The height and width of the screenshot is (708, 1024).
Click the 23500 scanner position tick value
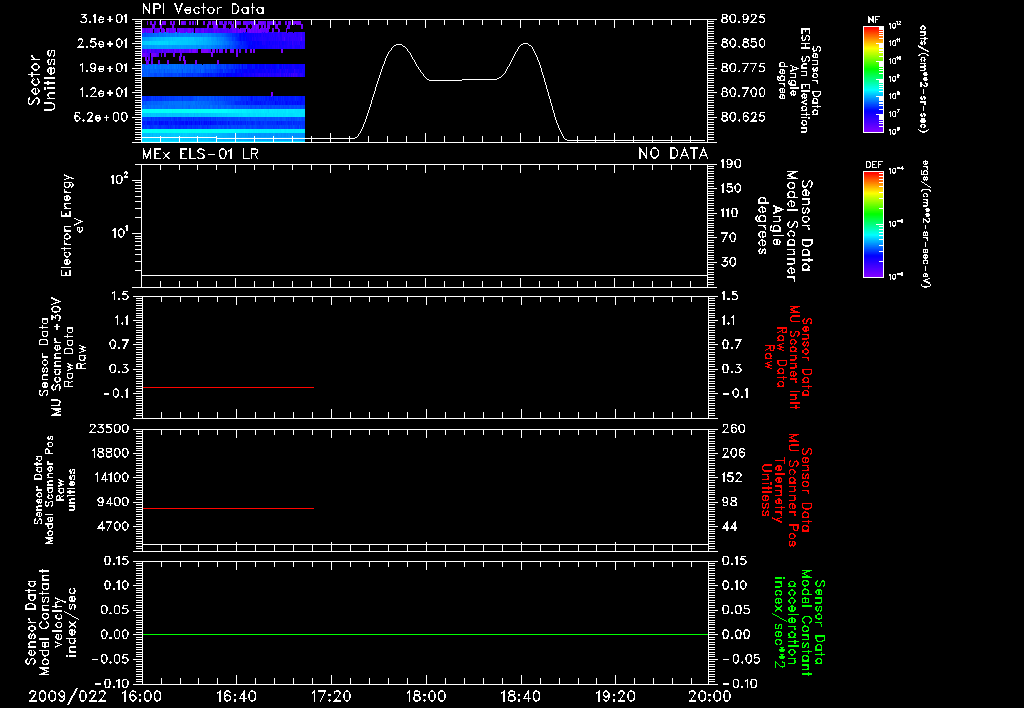[x=108, y=429]
